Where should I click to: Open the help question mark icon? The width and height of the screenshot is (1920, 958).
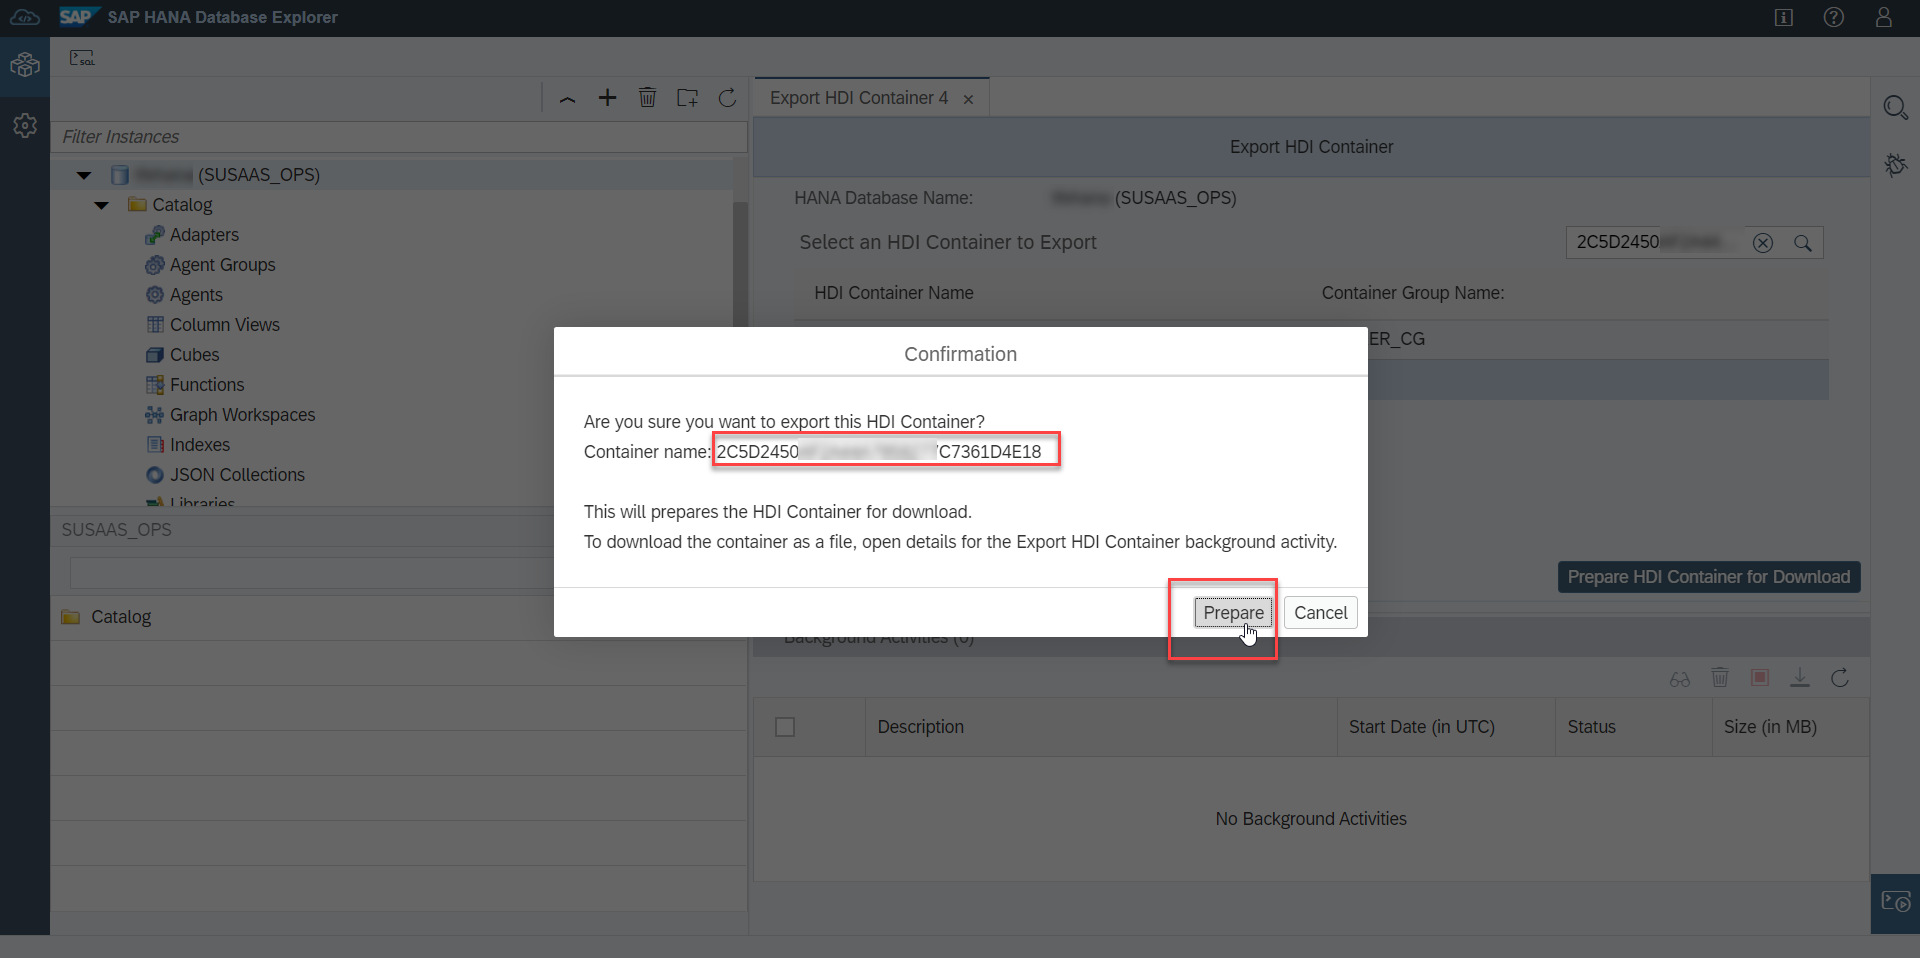pyautogui.click(x=1834, y=17)
